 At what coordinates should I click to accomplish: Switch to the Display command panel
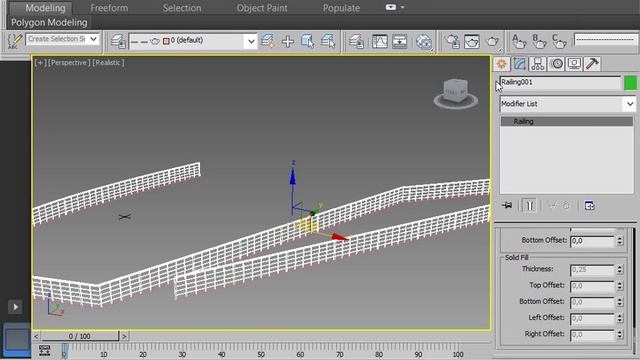pos(574,64)
